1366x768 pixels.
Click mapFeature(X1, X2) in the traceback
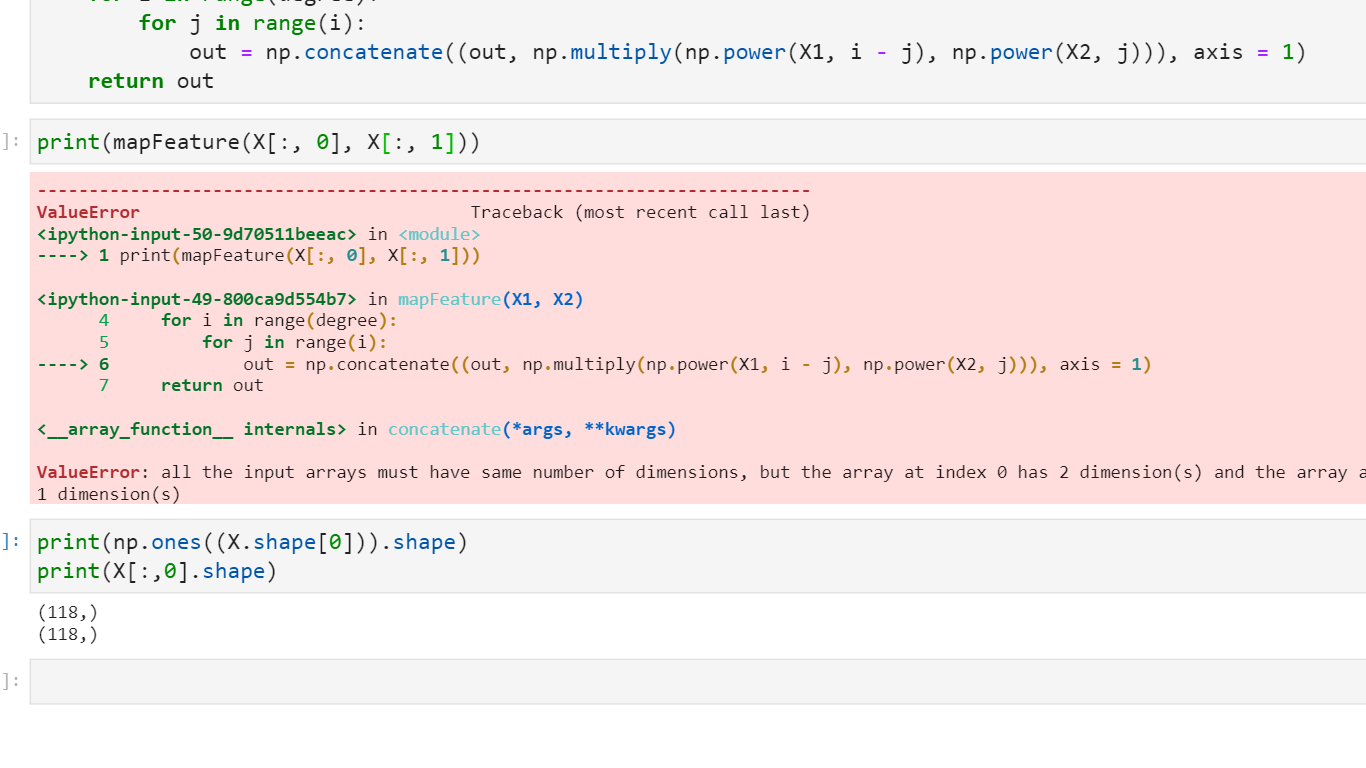(490, 299)
